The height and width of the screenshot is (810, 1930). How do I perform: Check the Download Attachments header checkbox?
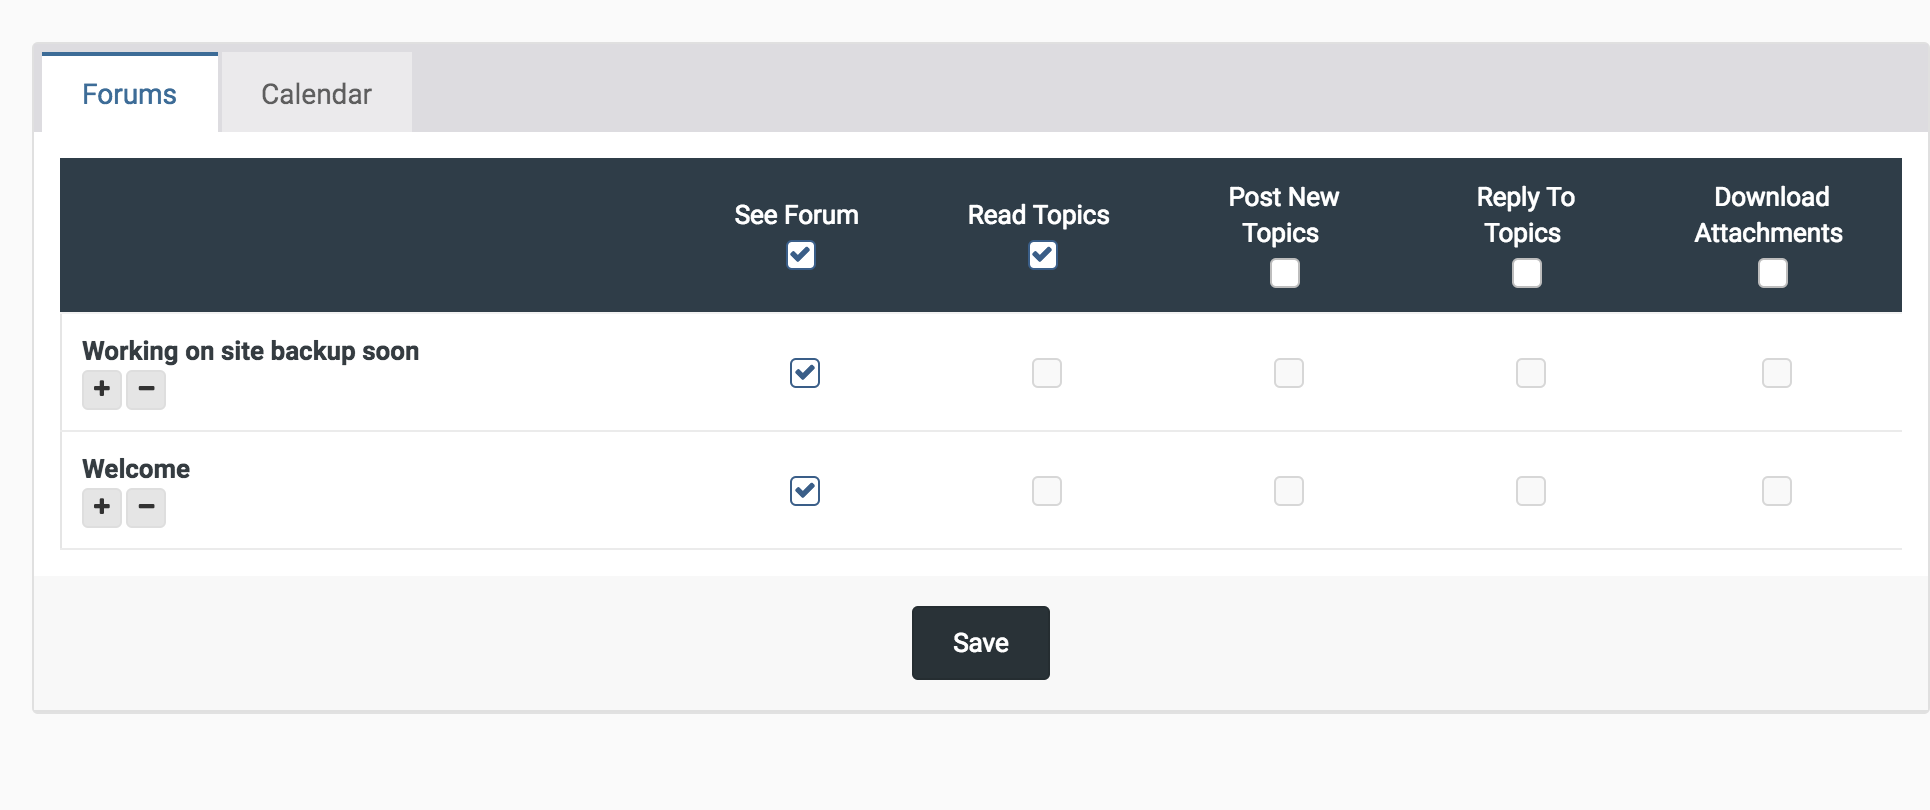1773,273
